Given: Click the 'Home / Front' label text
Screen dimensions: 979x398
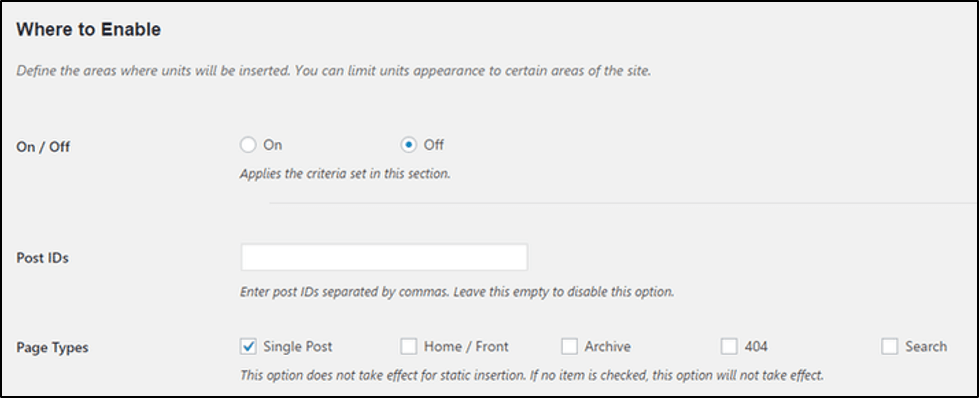Looking at the screenshot, I should click(466, 346).
